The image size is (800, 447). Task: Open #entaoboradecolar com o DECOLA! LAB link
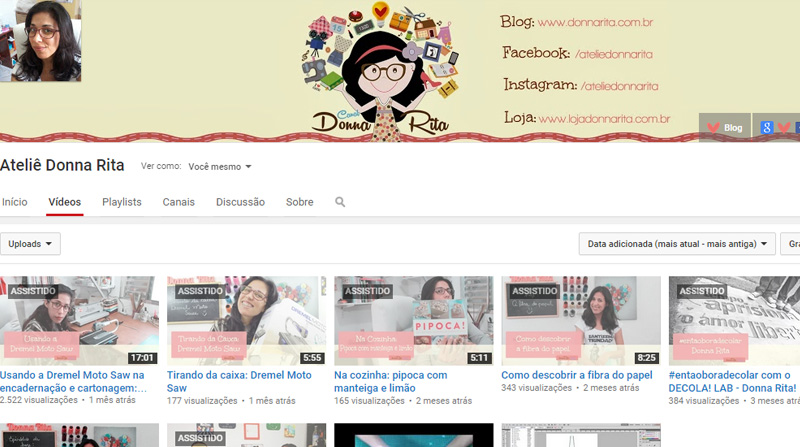click(x=733, y=382)
